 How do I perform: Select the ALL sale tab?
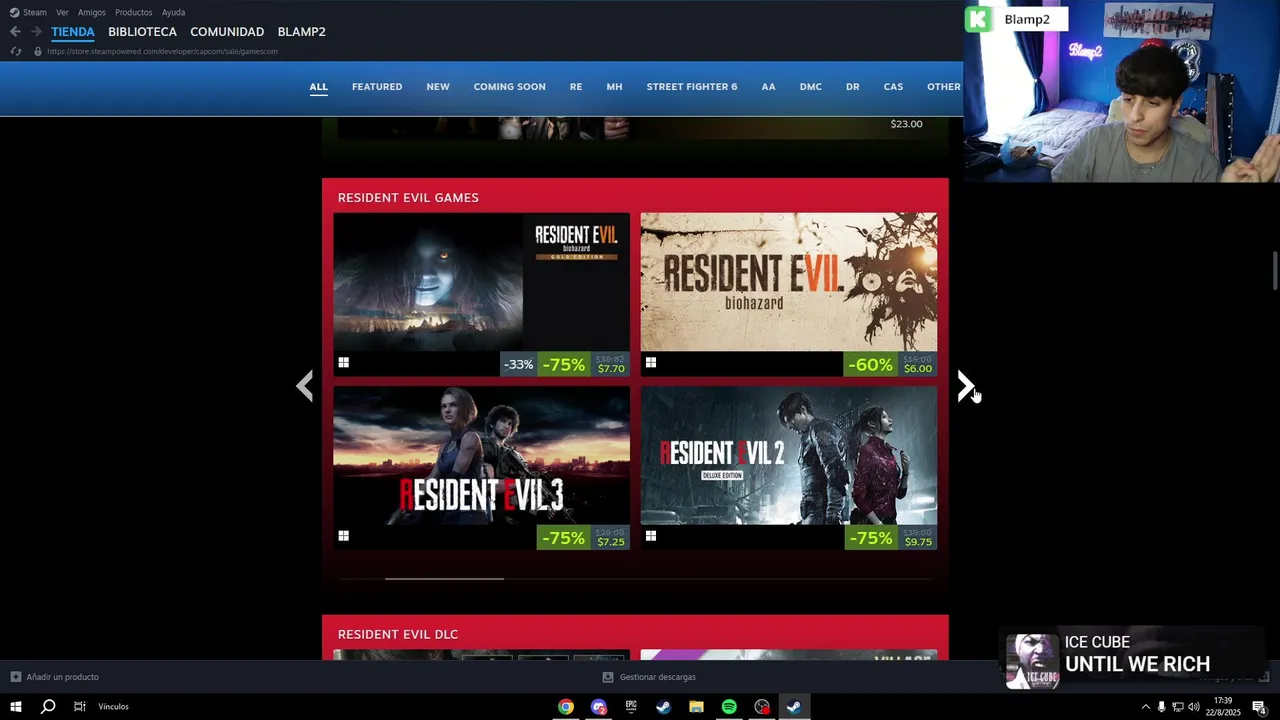(318, 87)
